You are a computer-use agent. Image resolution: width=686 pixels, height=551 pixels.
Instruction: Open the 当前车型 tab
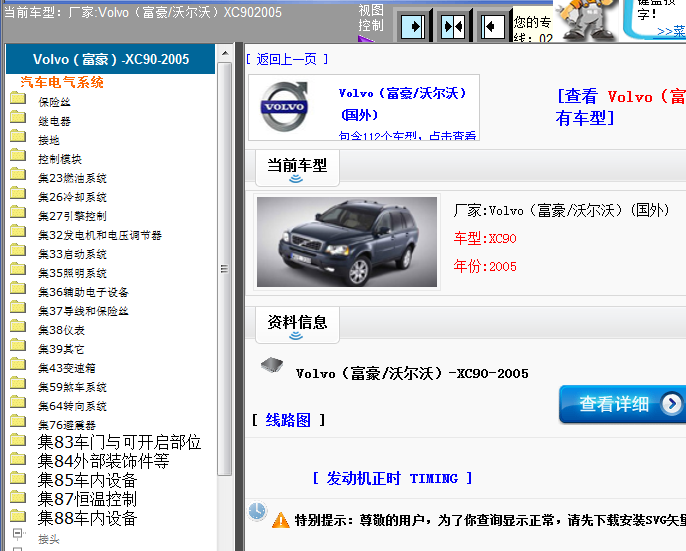pyautogui.click(x=297, y=168)
